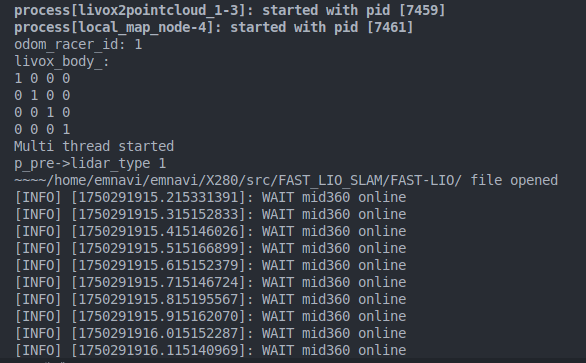Image resolution: width=586 pixels, height=363 pixels.
Task: Click the p_pre->lidar_type 1 line
Action: click(90, 163)
